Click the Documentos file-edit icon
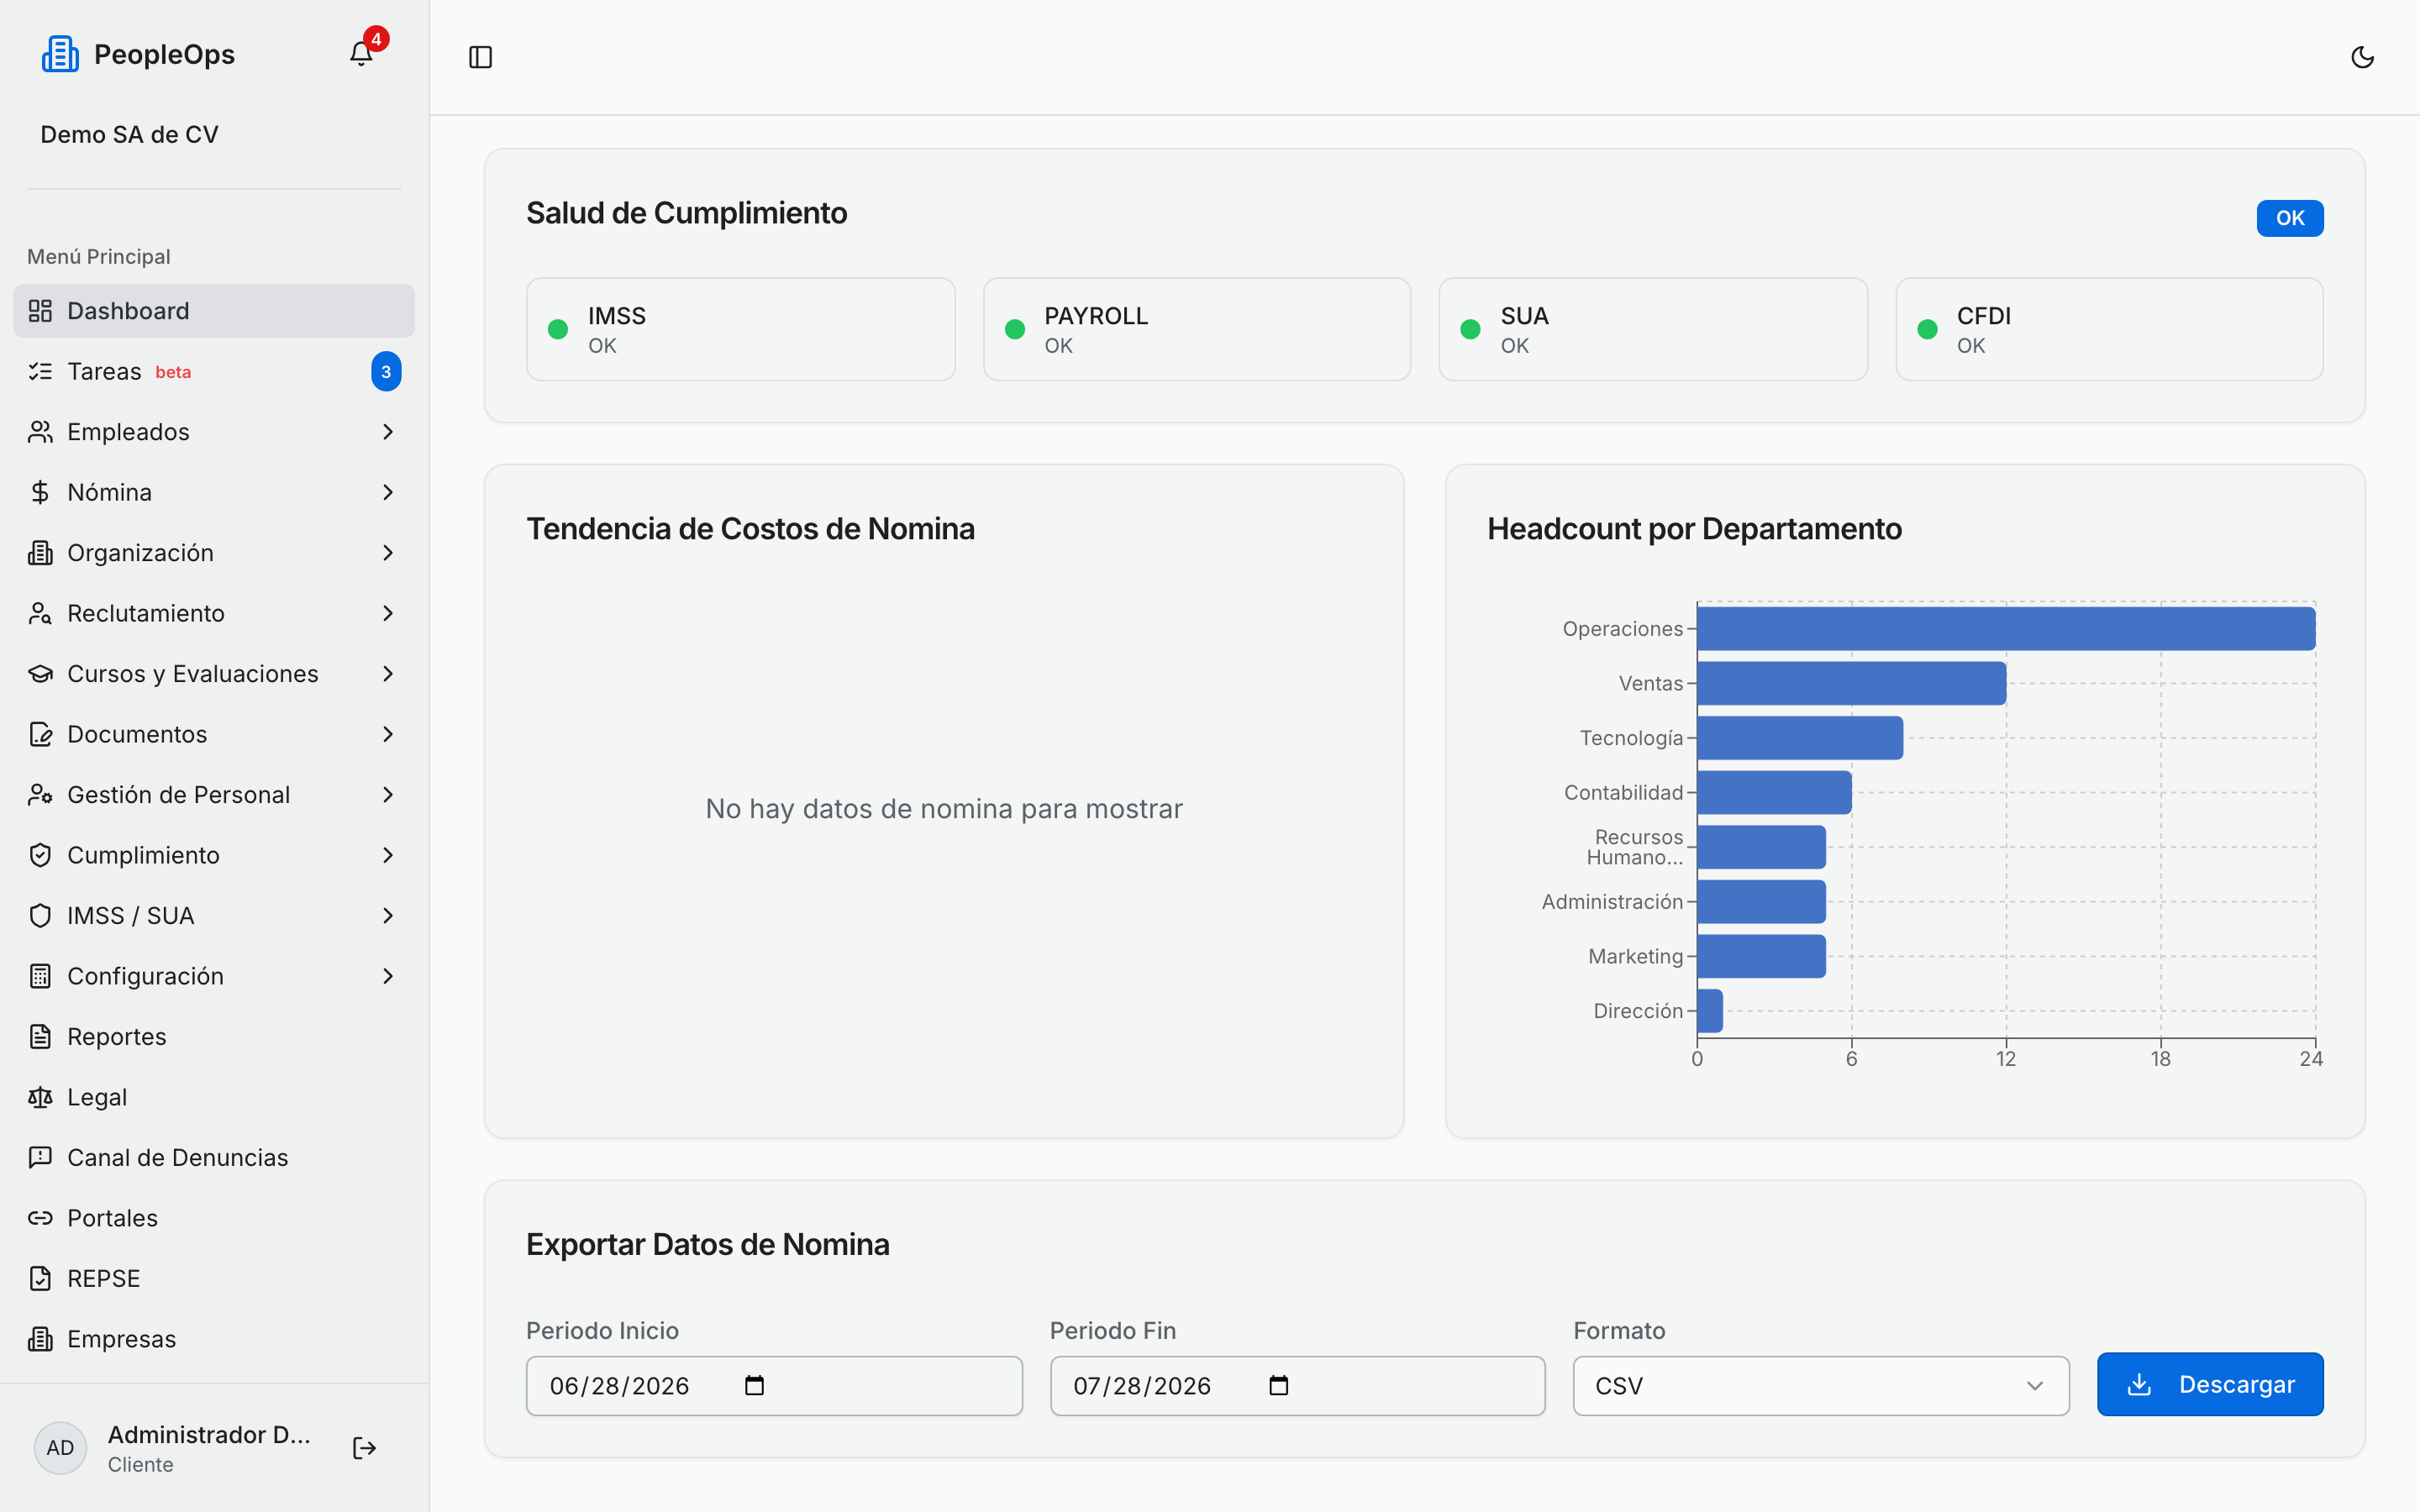 tap(40, 734)
